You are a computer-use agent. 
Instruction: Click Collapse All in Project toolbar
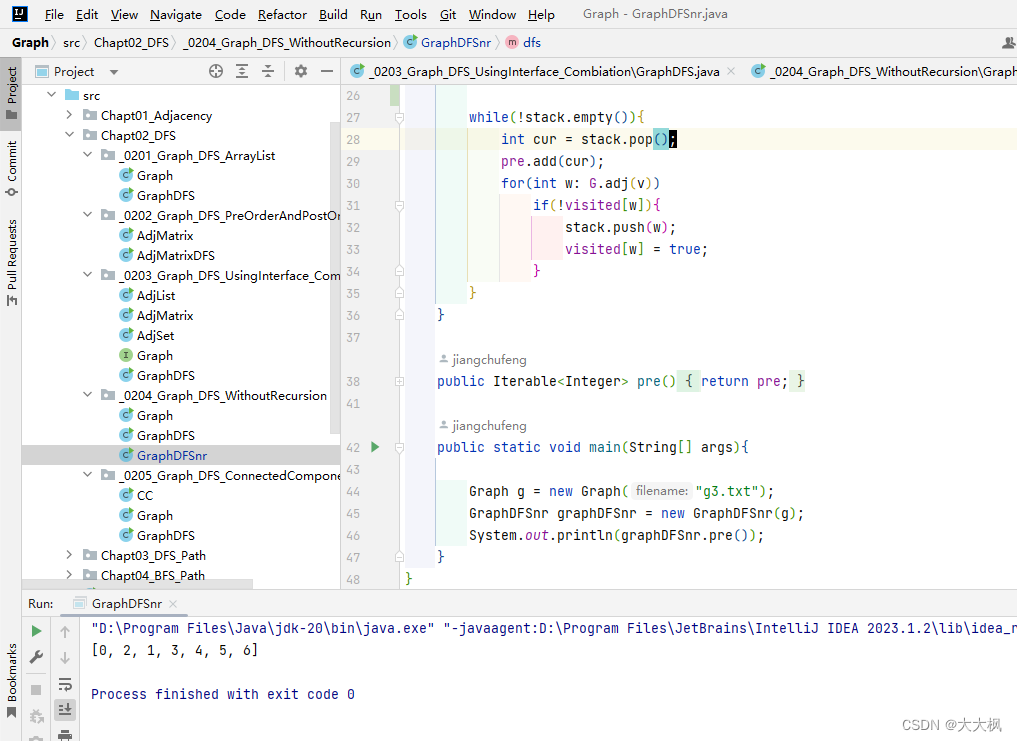pos(268,71)
